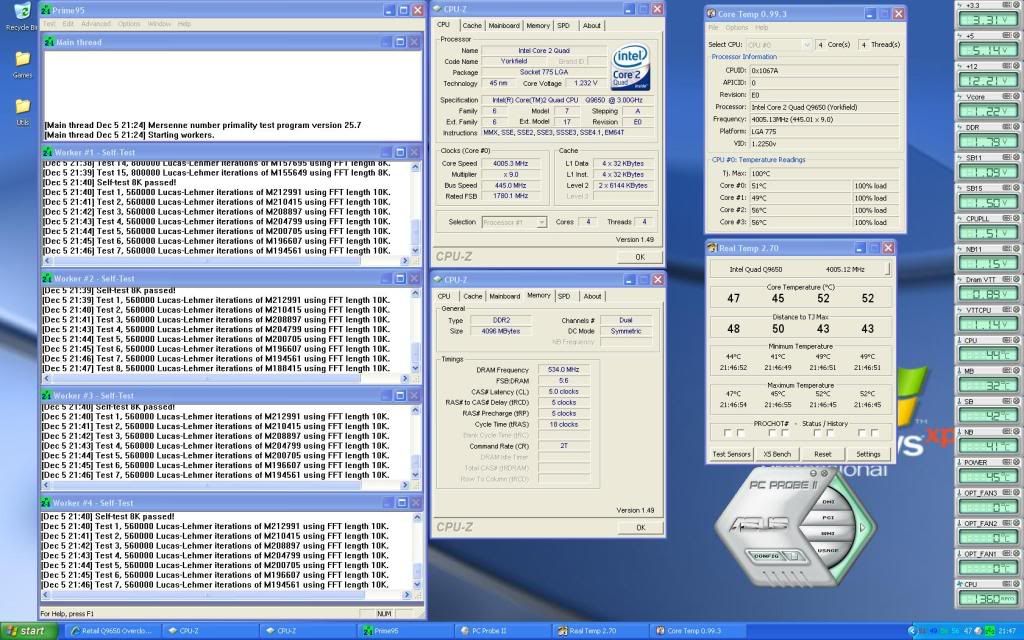The image size is (1024, 640).
Task: Click the scroll-up arrow in Worker #2 window
Action: click(x=415, y=295)
